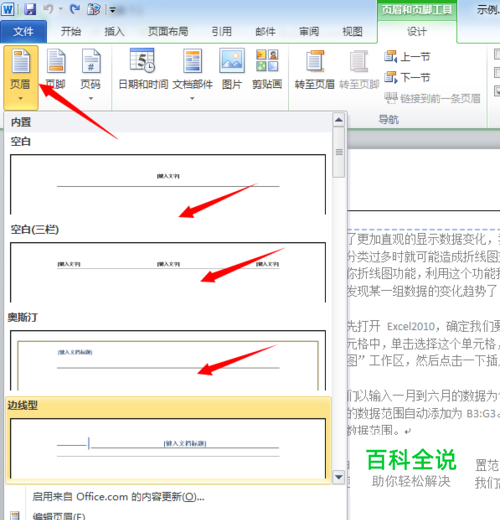This screenshot has width=500, height=520.
Task: Insert 剪贴画 clip art
Action: pyautogui.click(x=267, y=70)
